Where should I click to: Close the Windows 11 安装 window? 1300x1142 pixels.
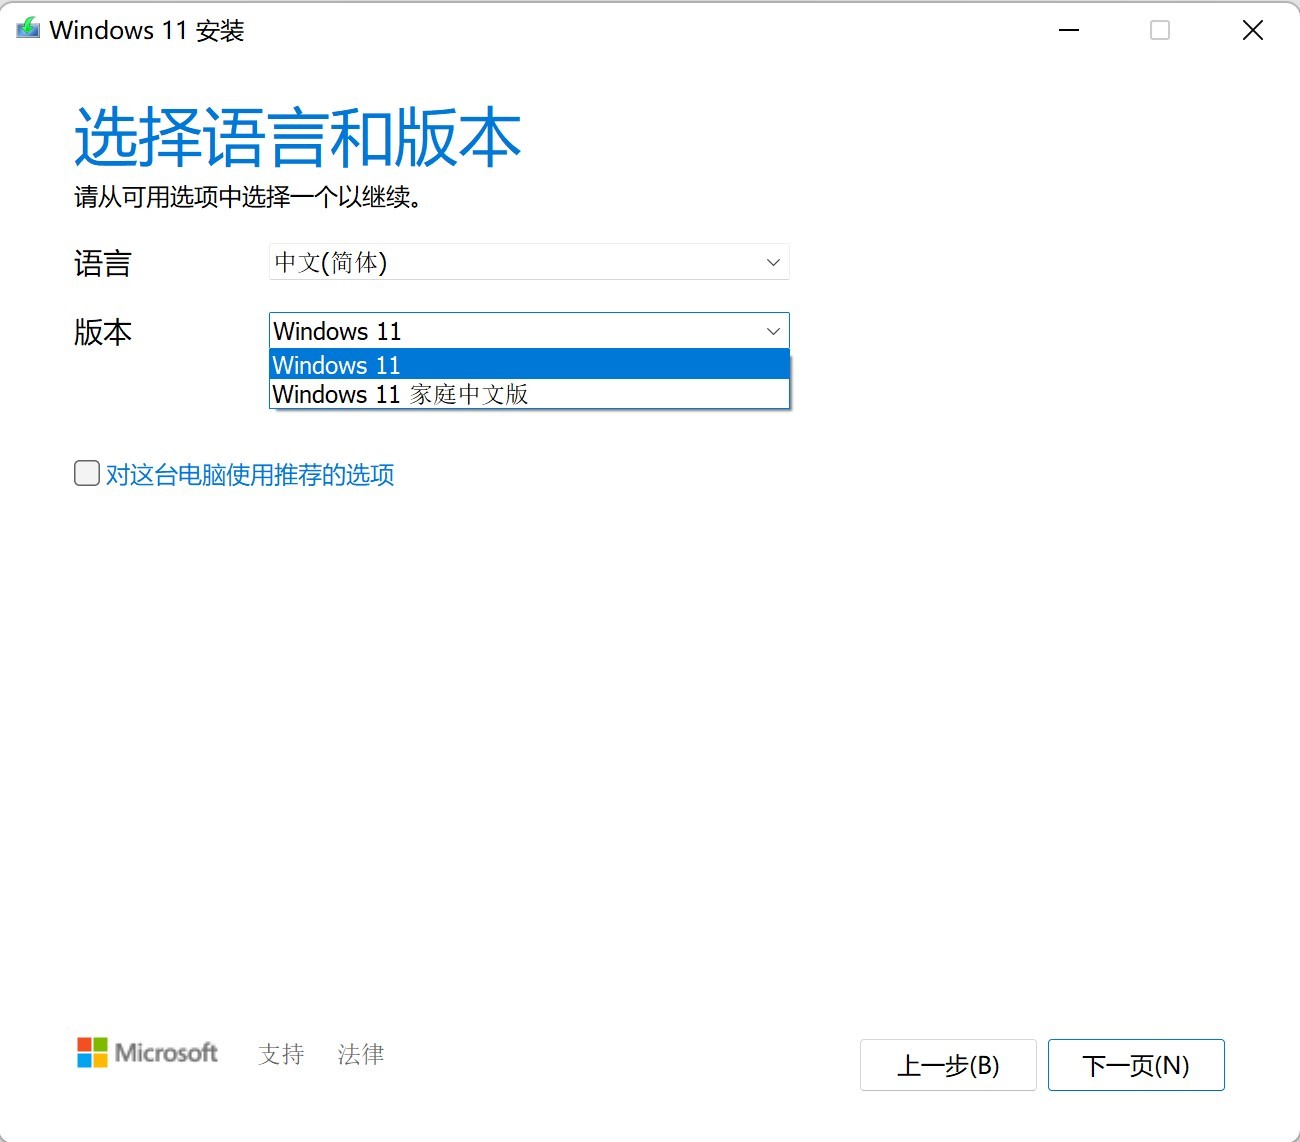pos(1253,30)
